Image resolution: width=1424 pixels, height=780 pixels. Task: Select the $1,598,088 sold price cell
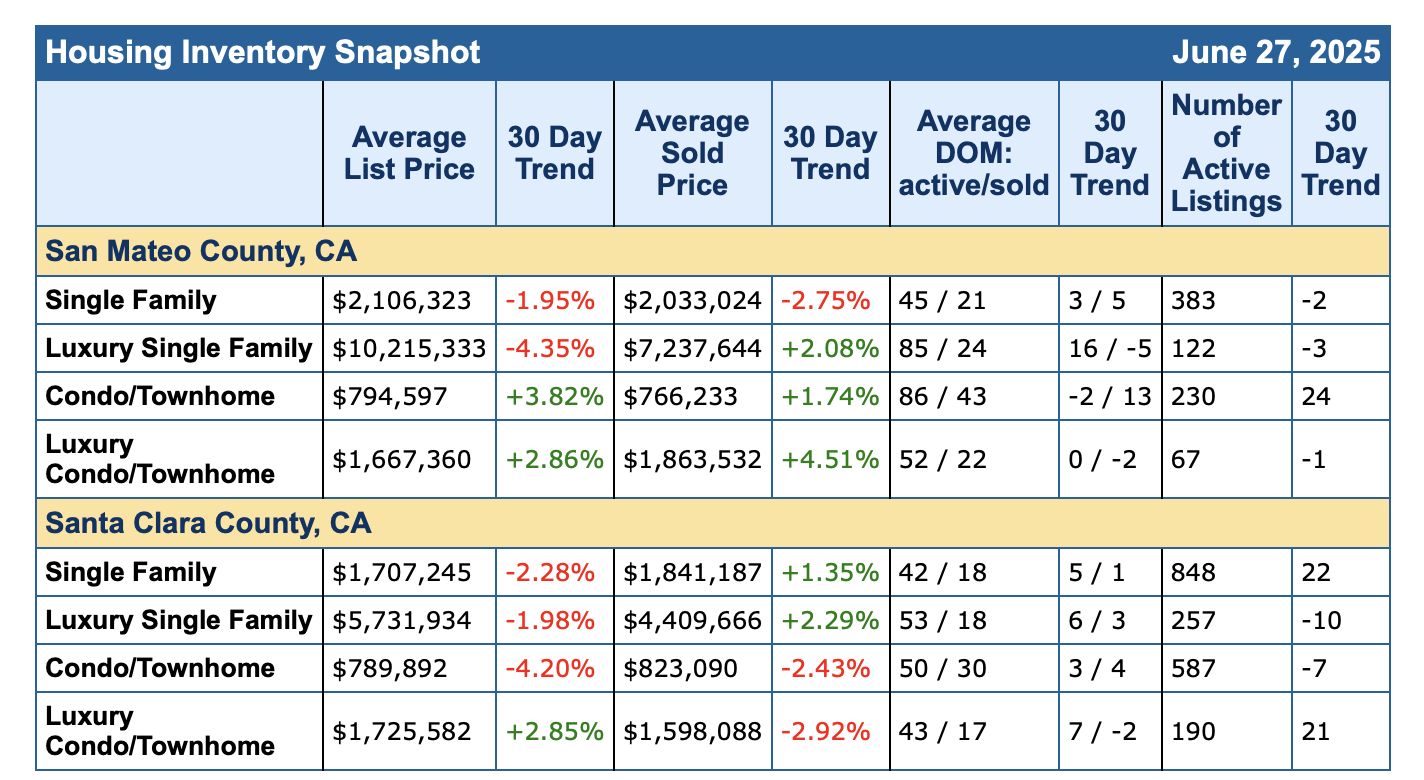pyautogui.click(x=692, y=732)
